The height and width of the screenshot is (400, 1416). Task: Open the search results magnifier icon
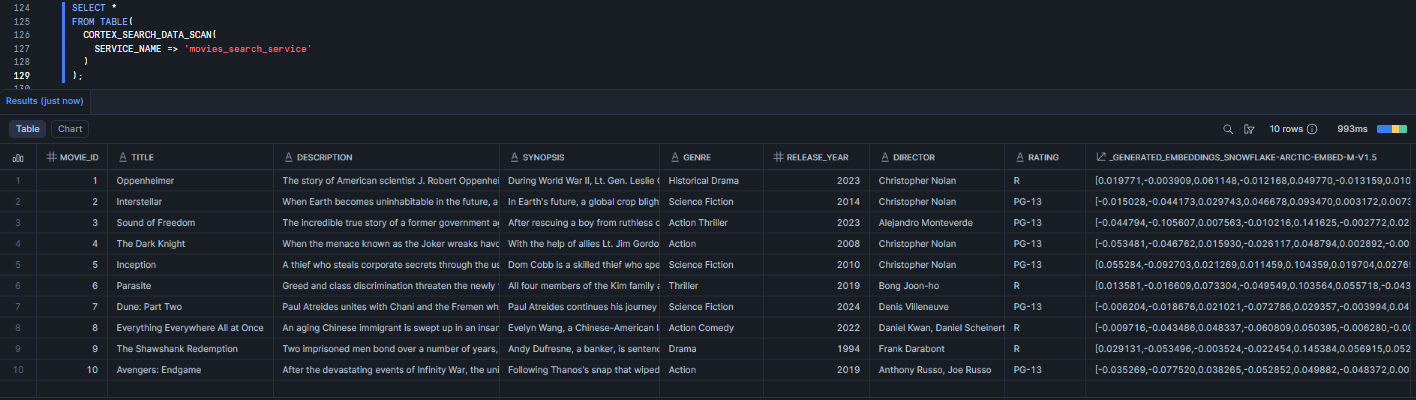click(x=1228, y=129)
